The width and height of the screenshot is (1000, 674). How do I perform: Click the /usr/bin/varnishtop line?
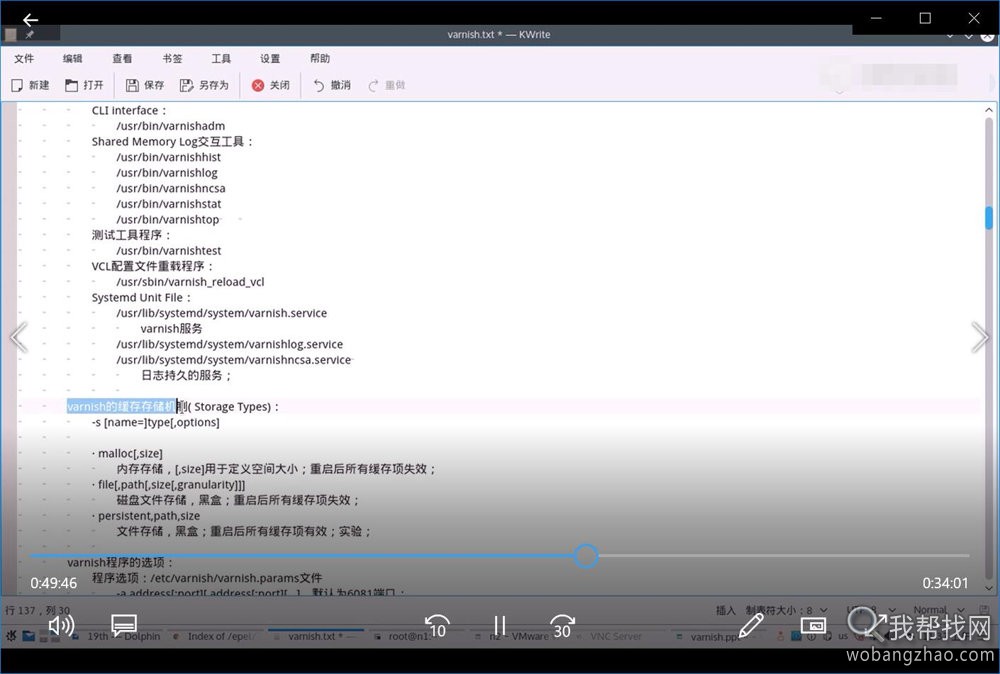[168, 219]
